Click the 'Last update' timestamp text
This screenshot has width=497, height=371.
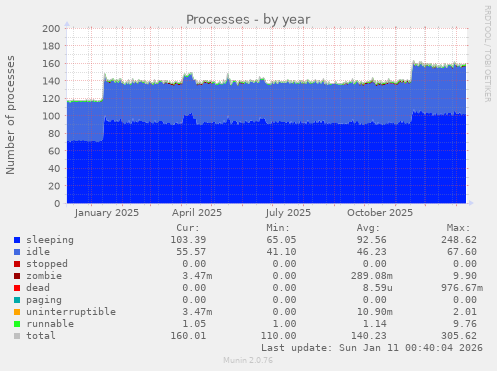[372, 348]
